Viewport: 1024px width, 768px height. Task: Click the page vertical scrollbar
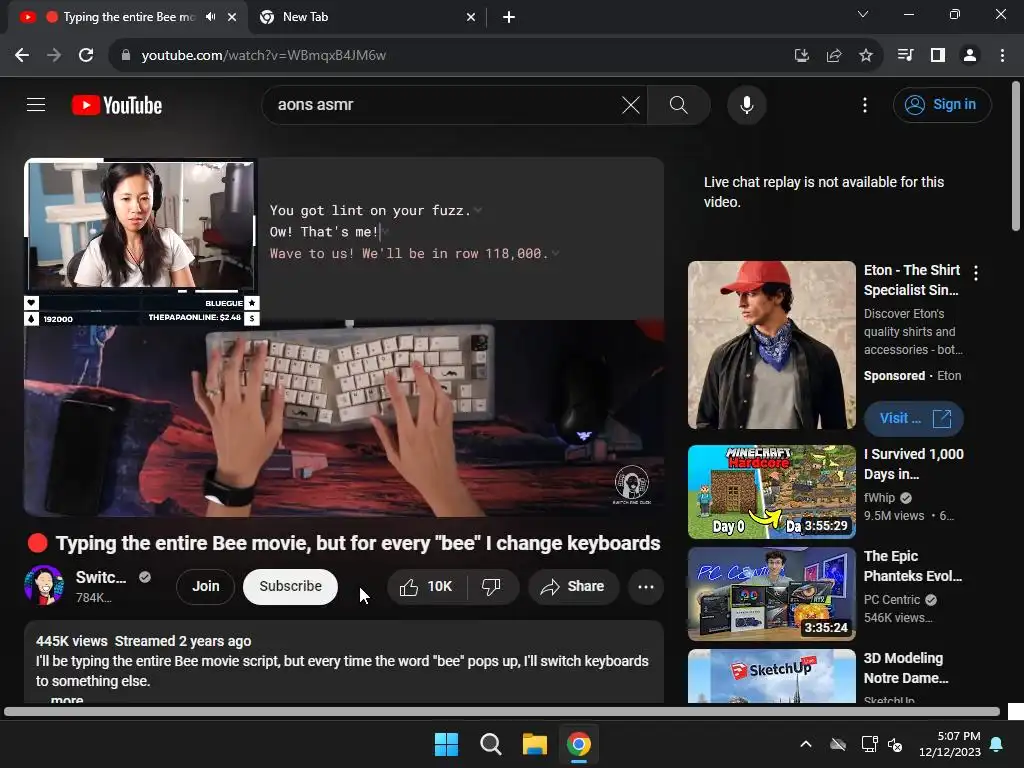click(x=1016, y=156)
